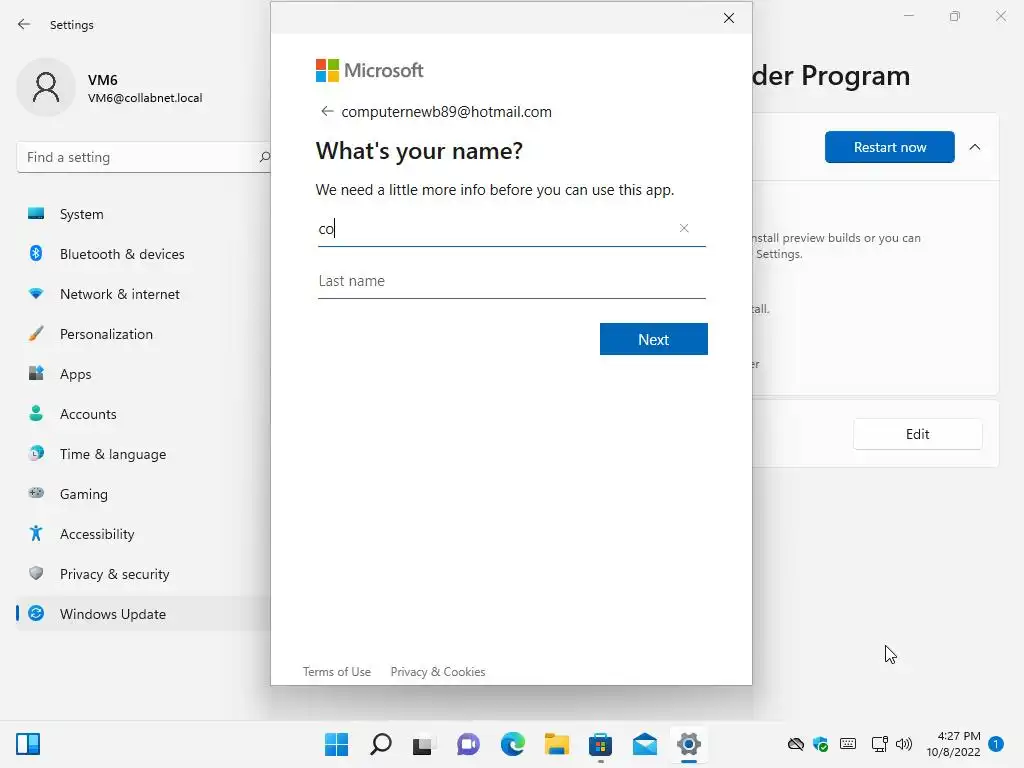
Task: Open the Mail app from the taskbar
Action: click(x=645, y=744)
